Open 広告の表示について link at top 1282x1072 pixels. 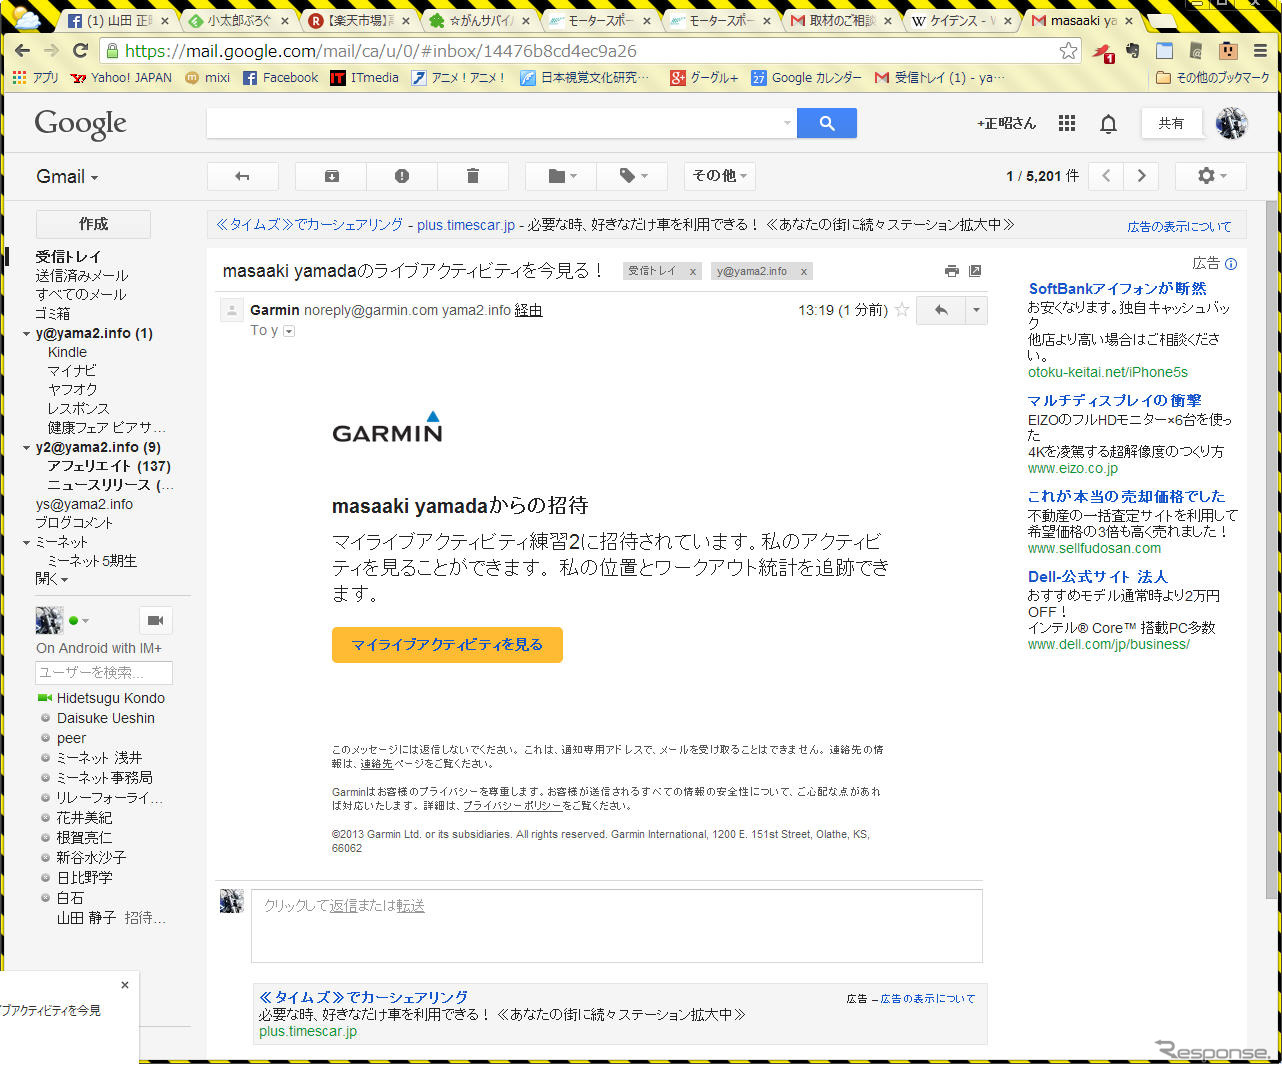pyautogui.click(x=1179, y=227)
